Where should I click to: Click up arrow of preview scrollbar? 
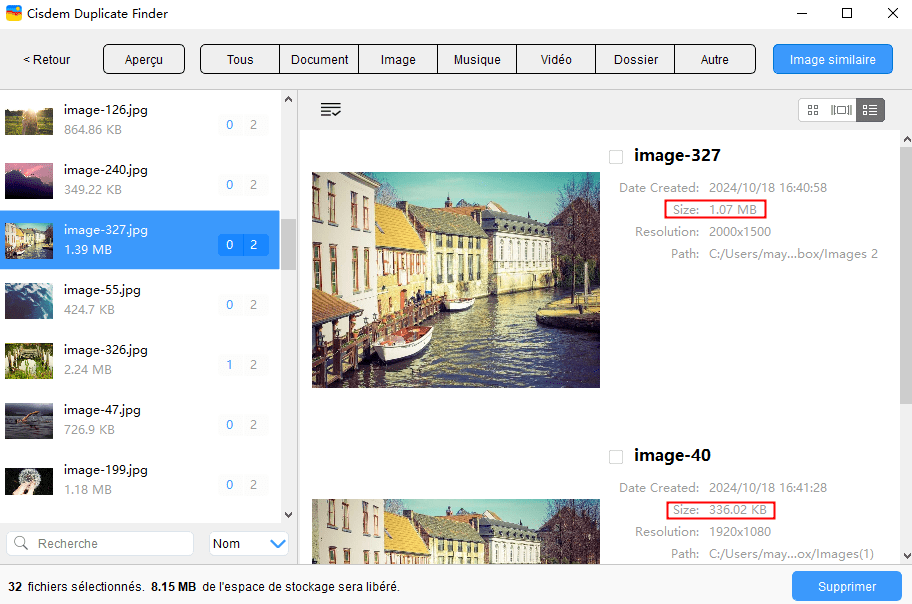pyautogui.click(x=906, y=139)
